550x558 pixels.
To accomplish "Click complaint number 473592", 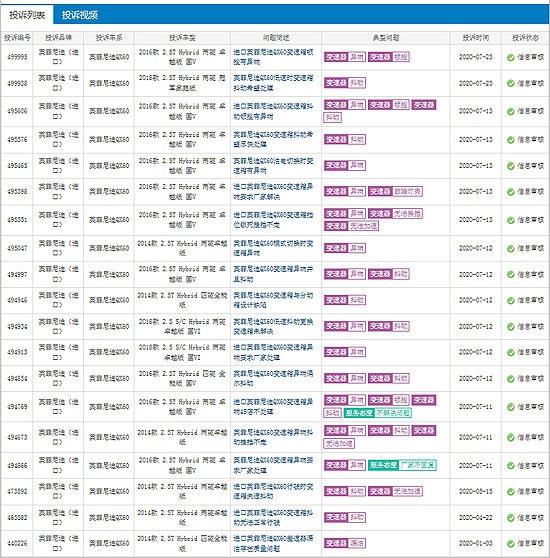I will tap(17, 491).
